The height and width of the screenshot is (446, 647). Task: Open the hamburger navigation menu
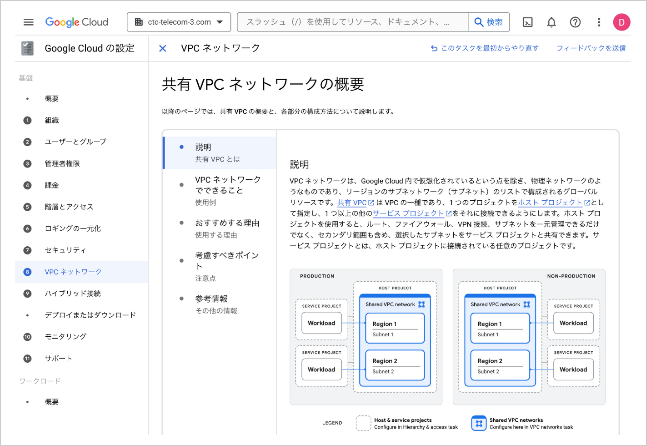coord(28,22)
